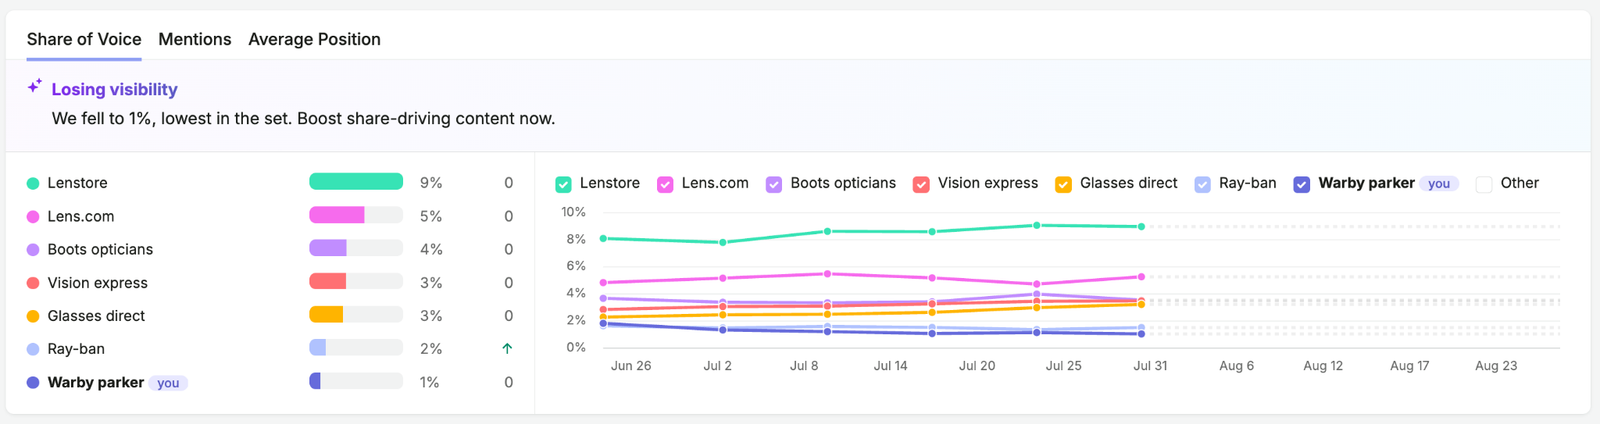Click the Vision express share bar

tap(356, 282)
